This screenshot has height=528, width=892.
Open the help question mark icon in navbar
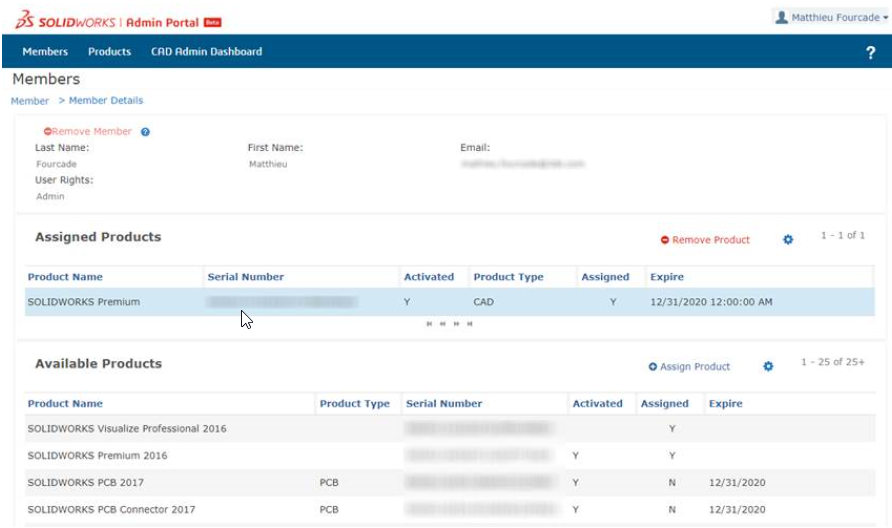[870, 52]
